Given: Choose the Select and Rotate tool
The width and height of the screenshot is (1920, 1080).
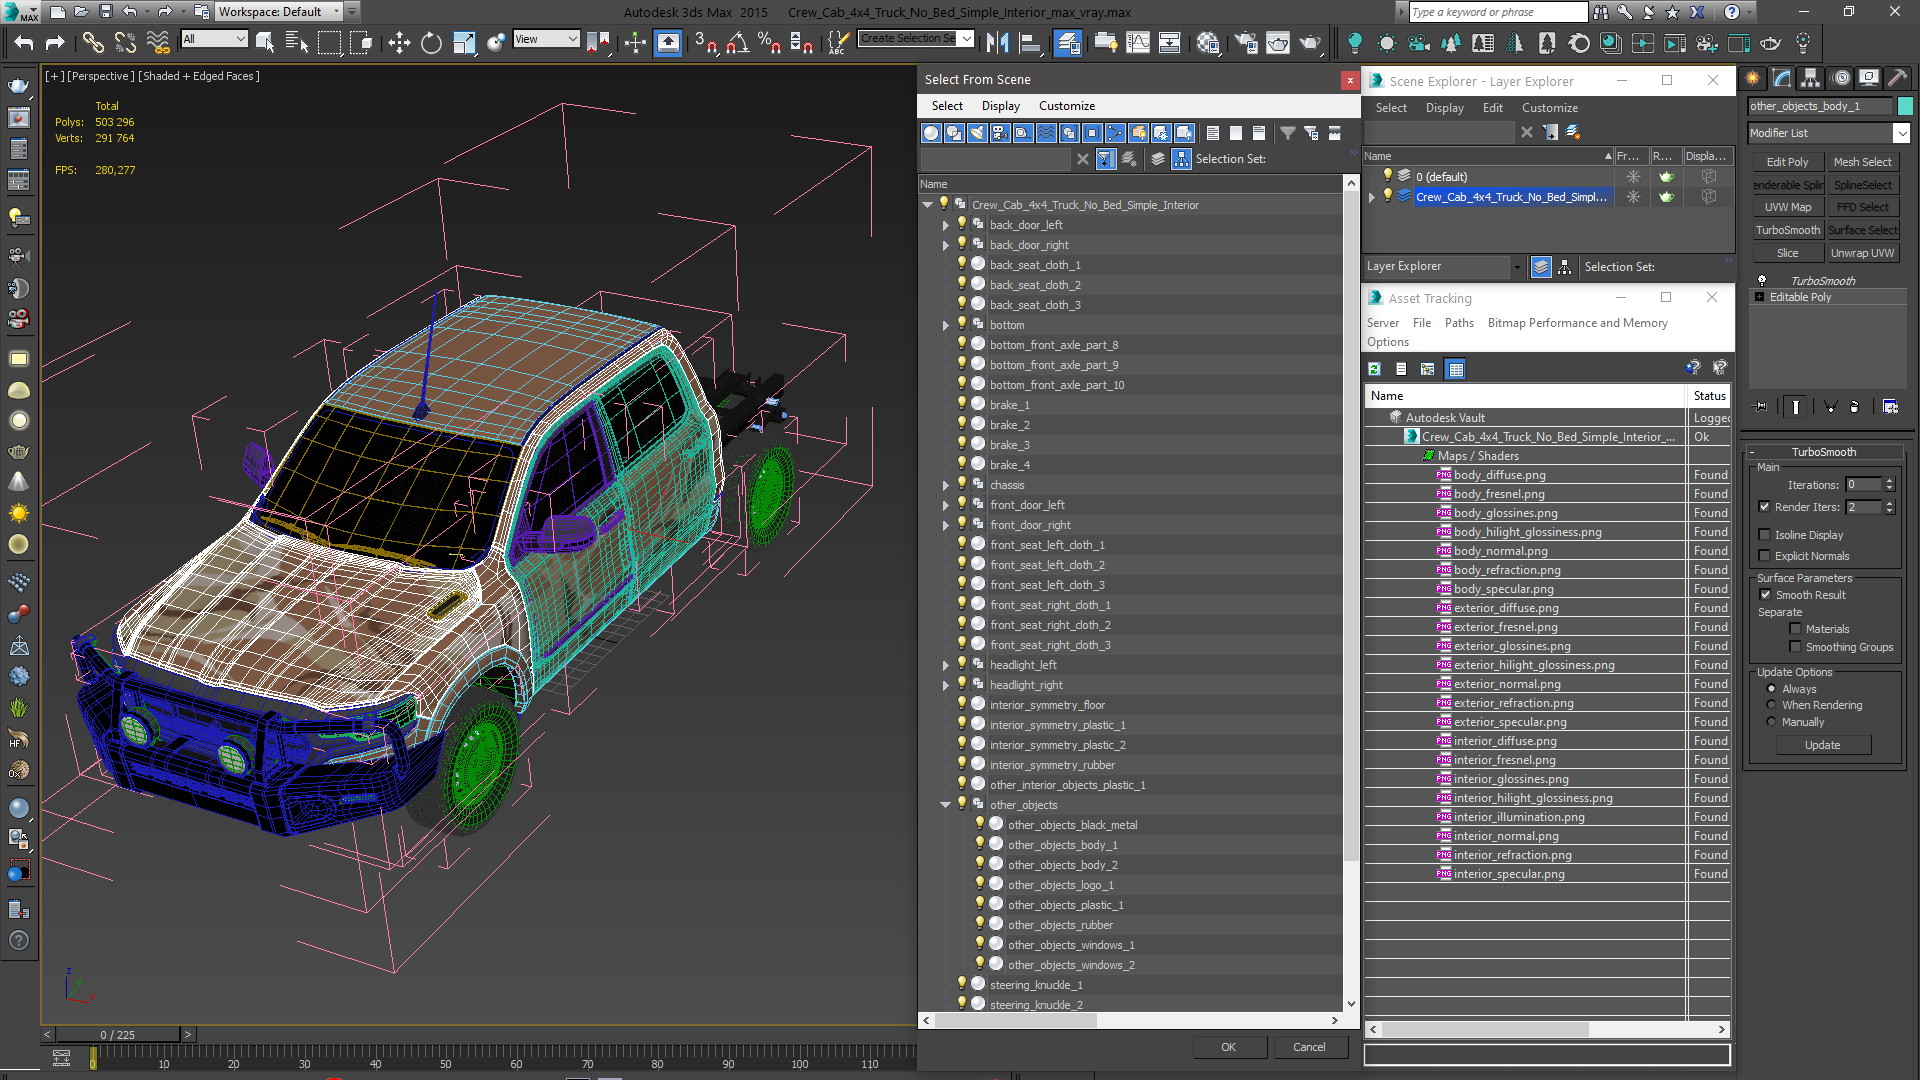Looking at the screenshot, I should [x=431, y=42].
